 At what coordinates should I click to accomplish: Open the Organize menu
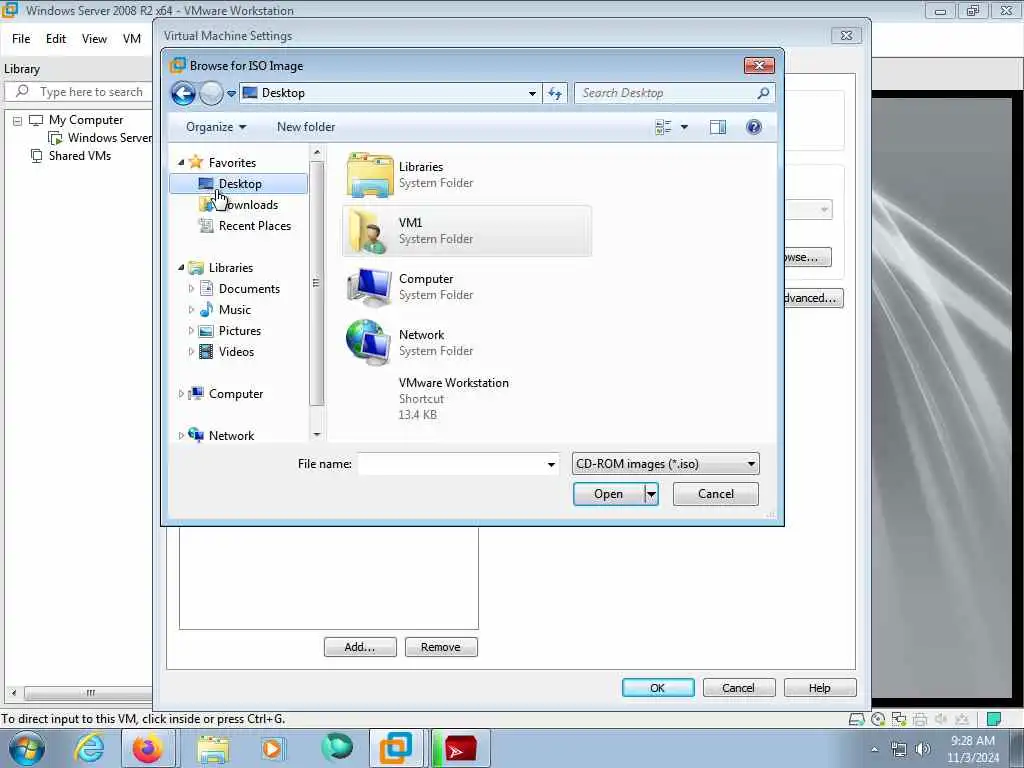coord(216,127)
